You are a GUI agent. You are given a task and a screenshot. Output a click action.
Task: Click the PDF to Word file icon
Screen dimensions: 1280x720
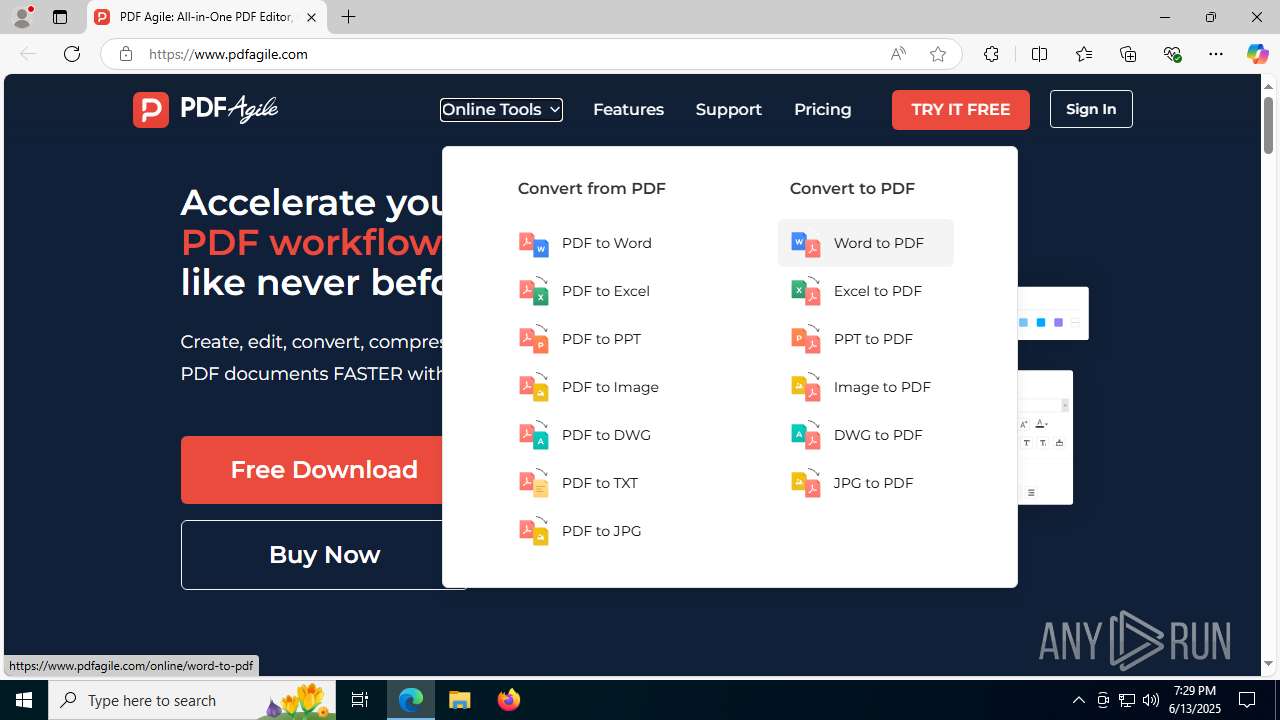(x=534, y=243)
